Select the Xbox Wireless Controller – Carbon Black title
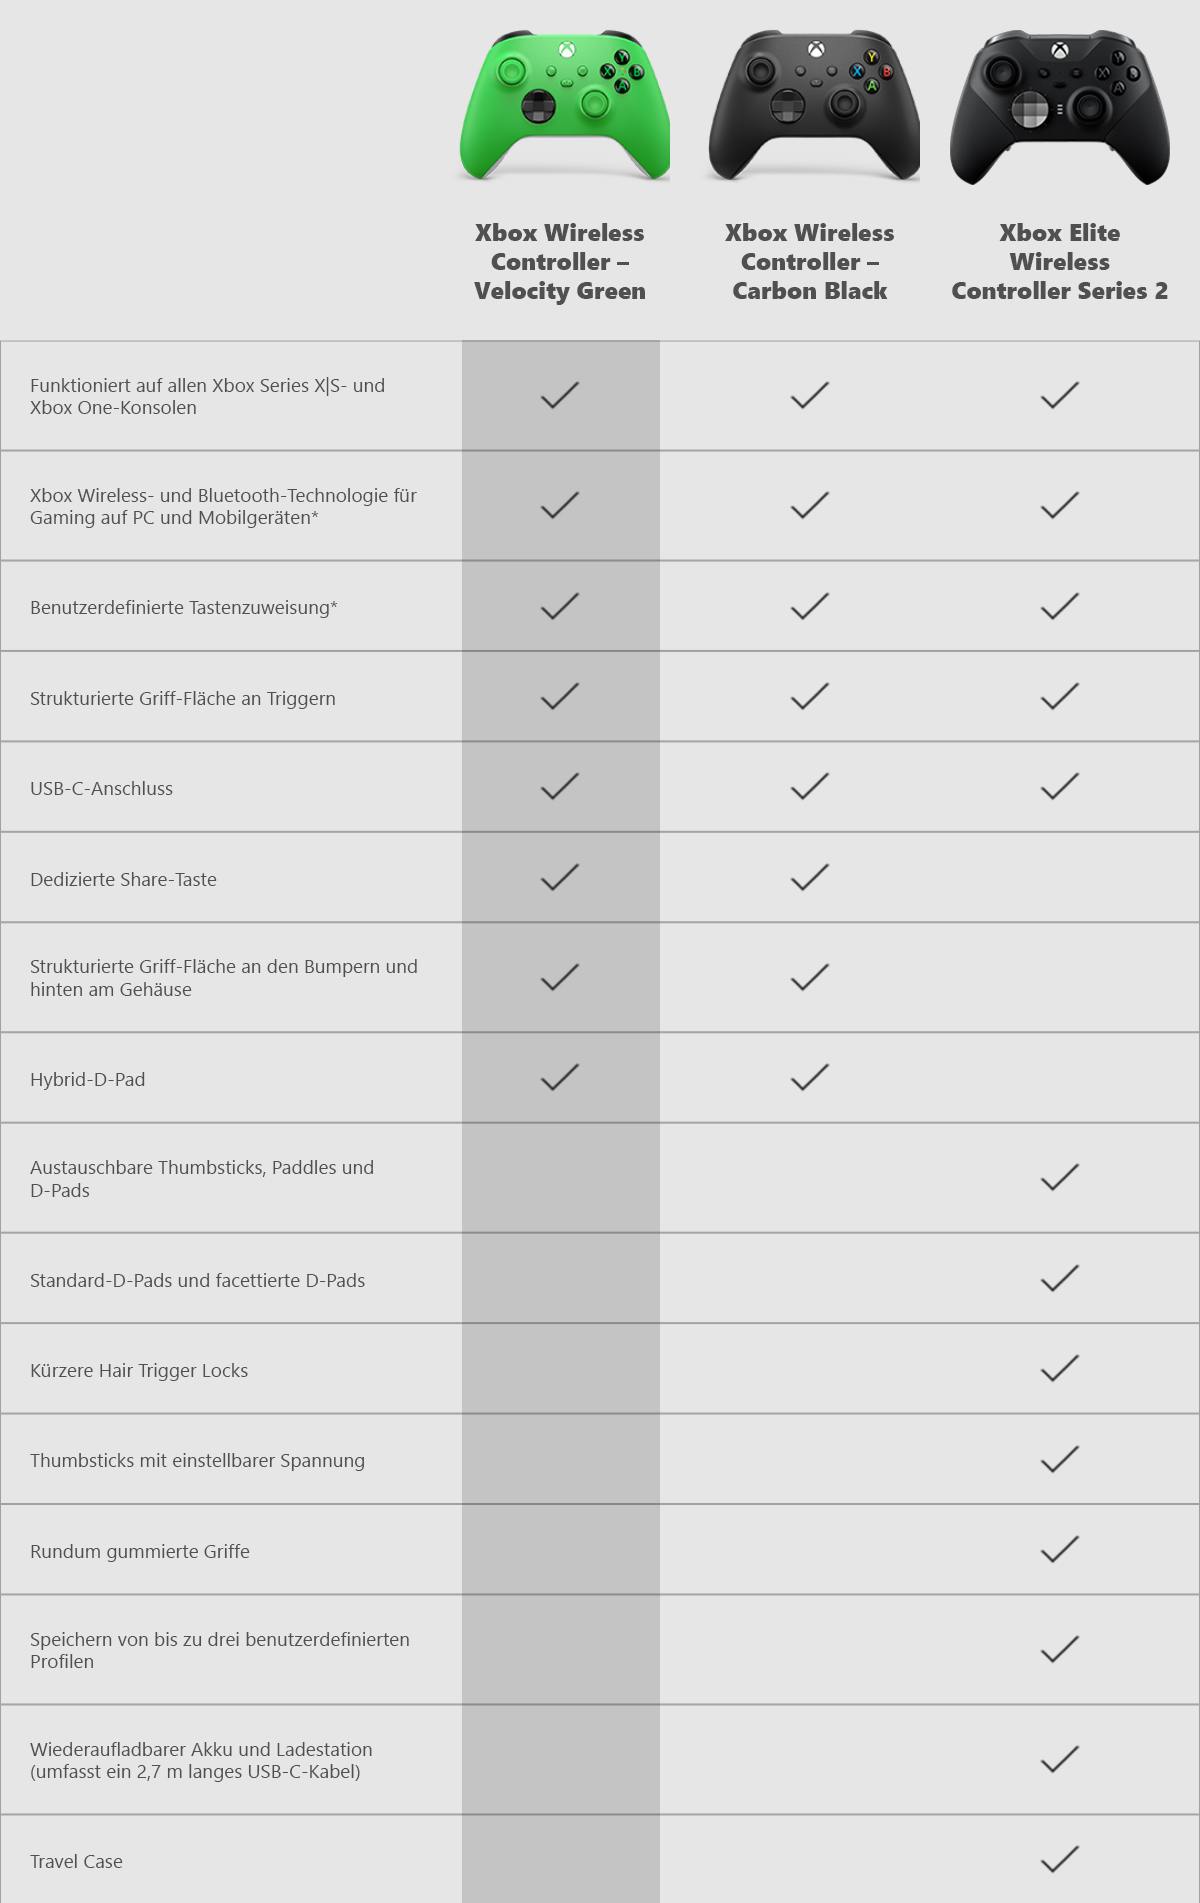This screenshot has width=1200, height=1903. pyautogui.click(x=810, y=262)
